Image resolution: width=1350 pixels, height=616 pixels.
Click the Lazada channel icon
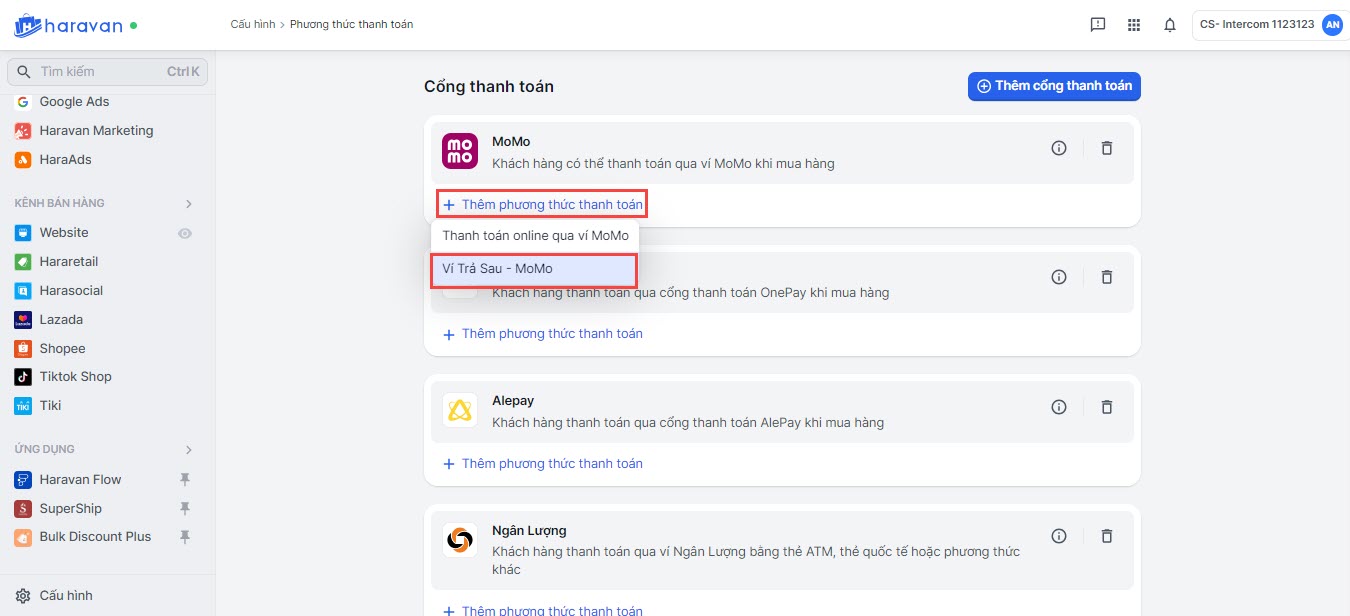[x=23, y=320]
